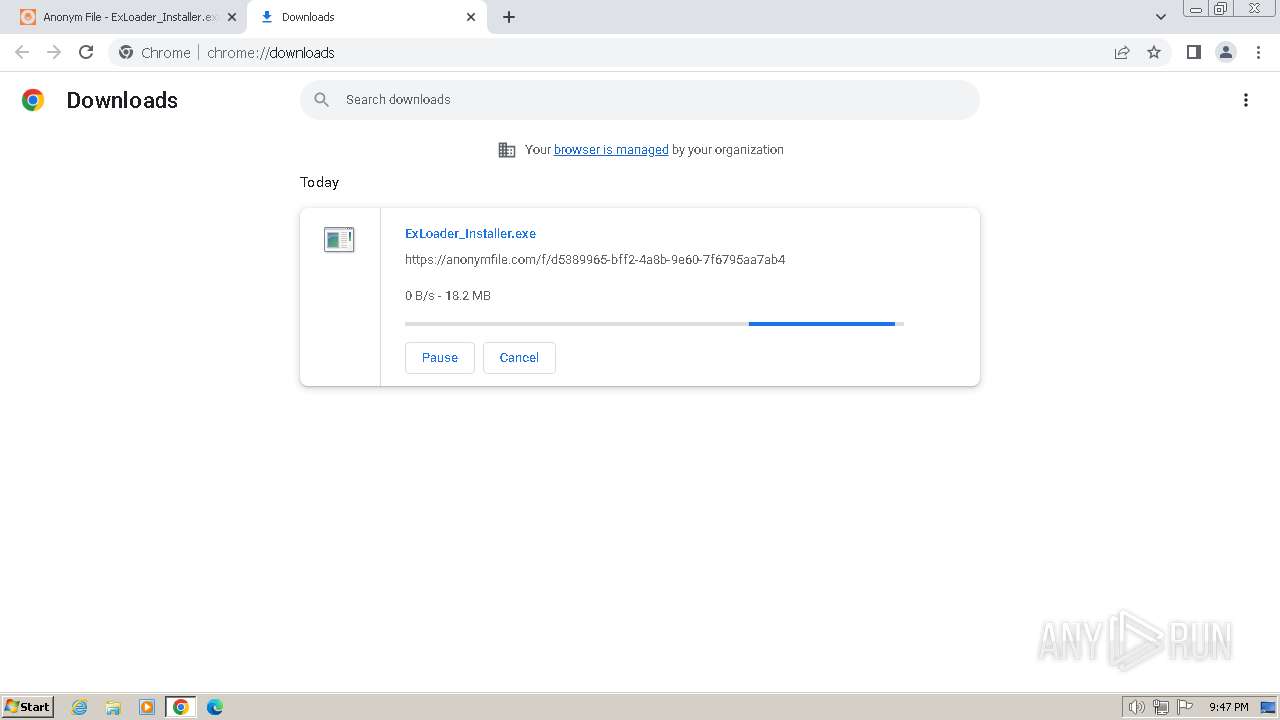Open the ExLoader_Installer.exe file link

click(x=470, y=233)
